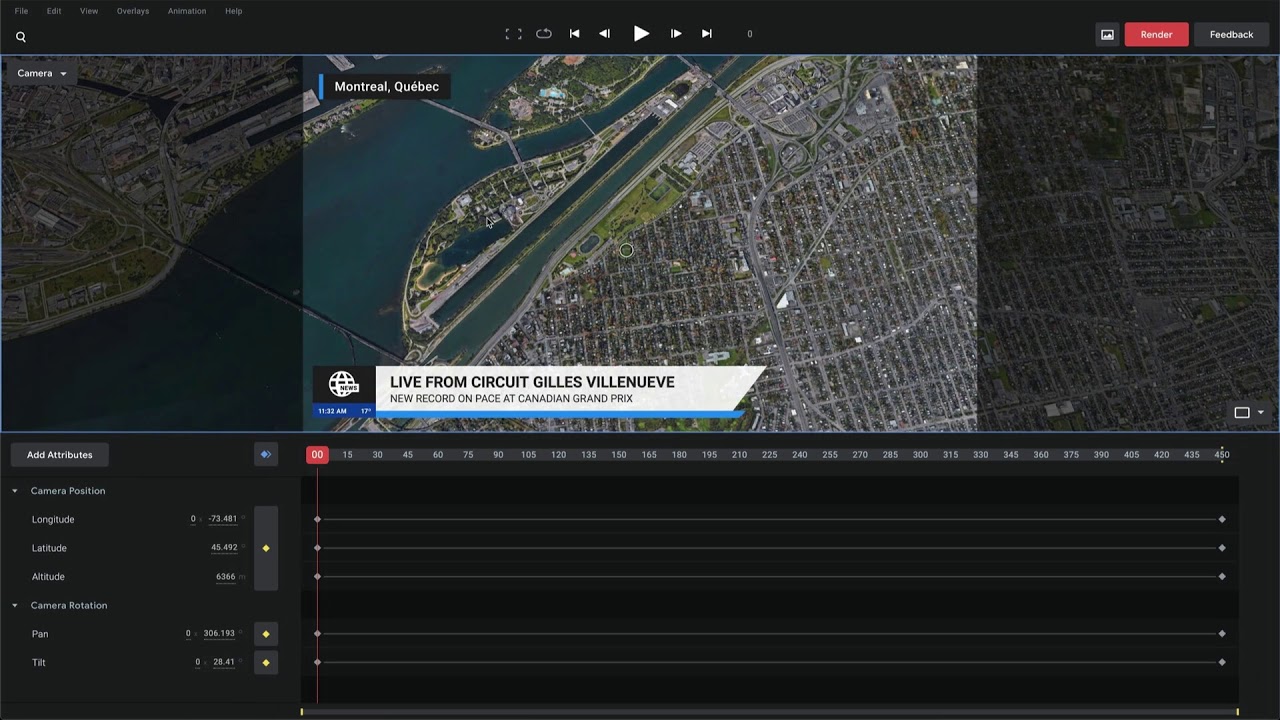1280x720 pixels.
Task: Select the Longitude start keyframe
Action: [x=317, y=519]
